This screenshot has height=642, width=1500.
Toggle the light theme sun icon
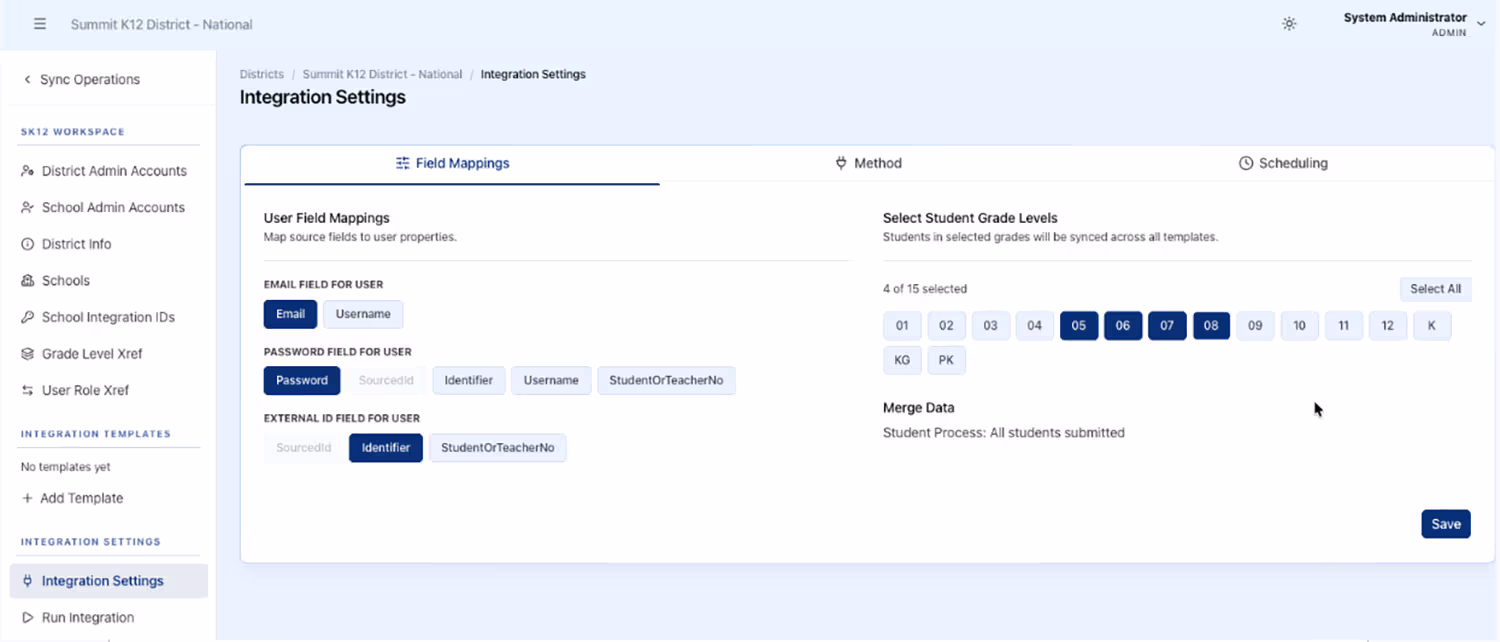tap(1290, 24)
